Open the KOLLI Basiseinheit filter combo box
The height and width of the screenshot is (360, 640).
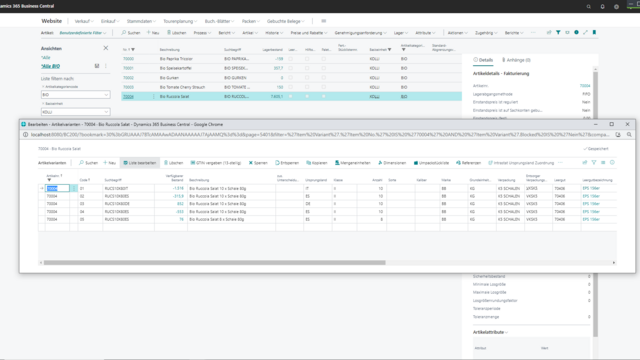point(76,112)
